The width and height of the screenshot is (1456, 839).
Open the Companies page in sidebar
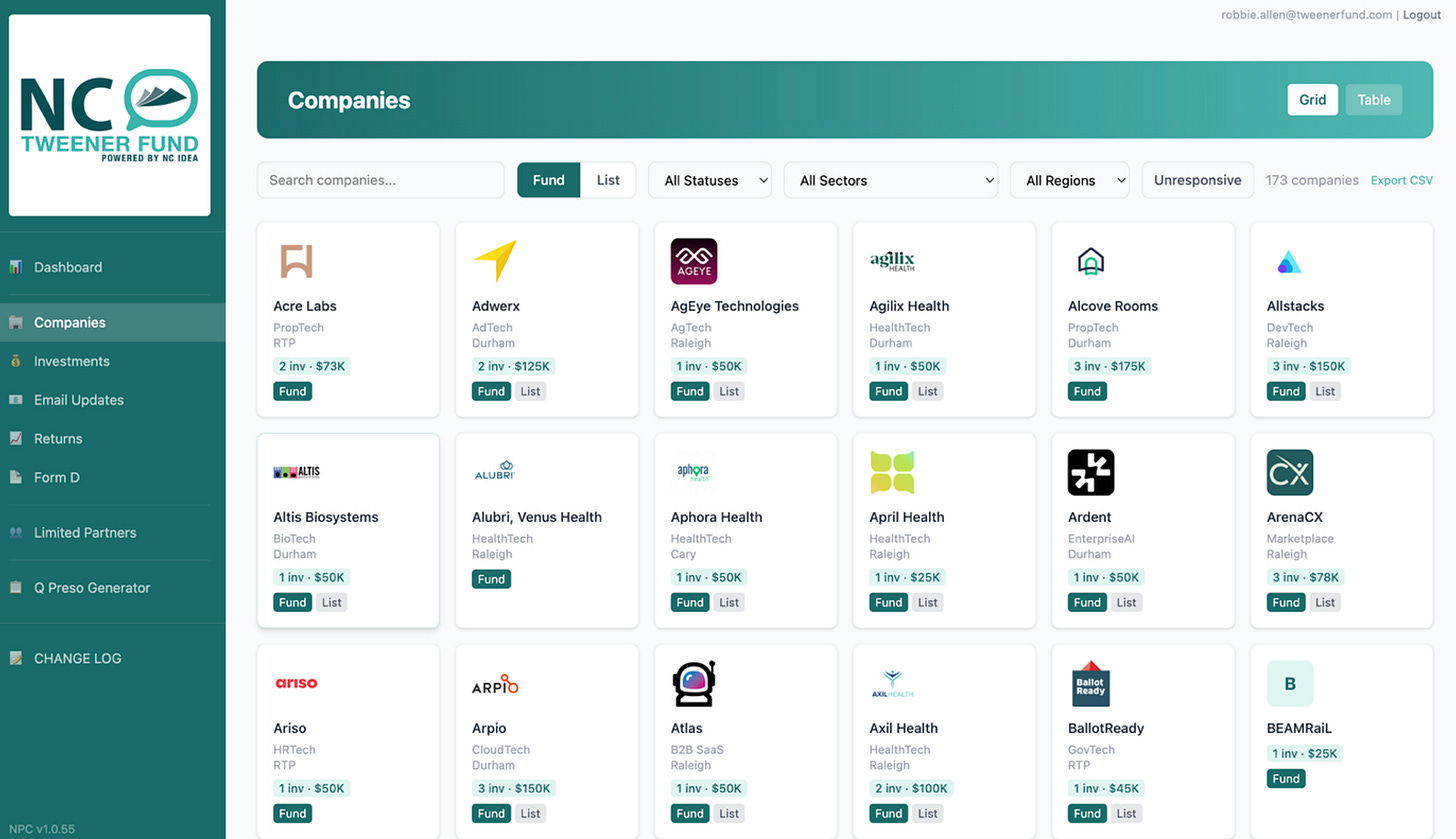[113, 322]
